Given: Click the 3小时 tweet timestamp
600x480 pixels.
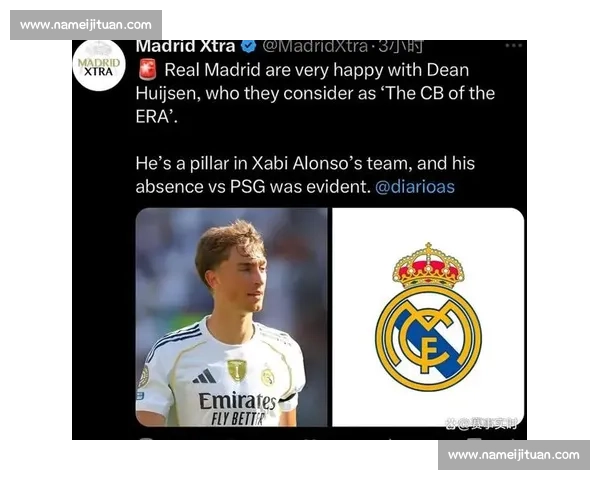Looking at the screenshot, I should click(x=401, y=46).
